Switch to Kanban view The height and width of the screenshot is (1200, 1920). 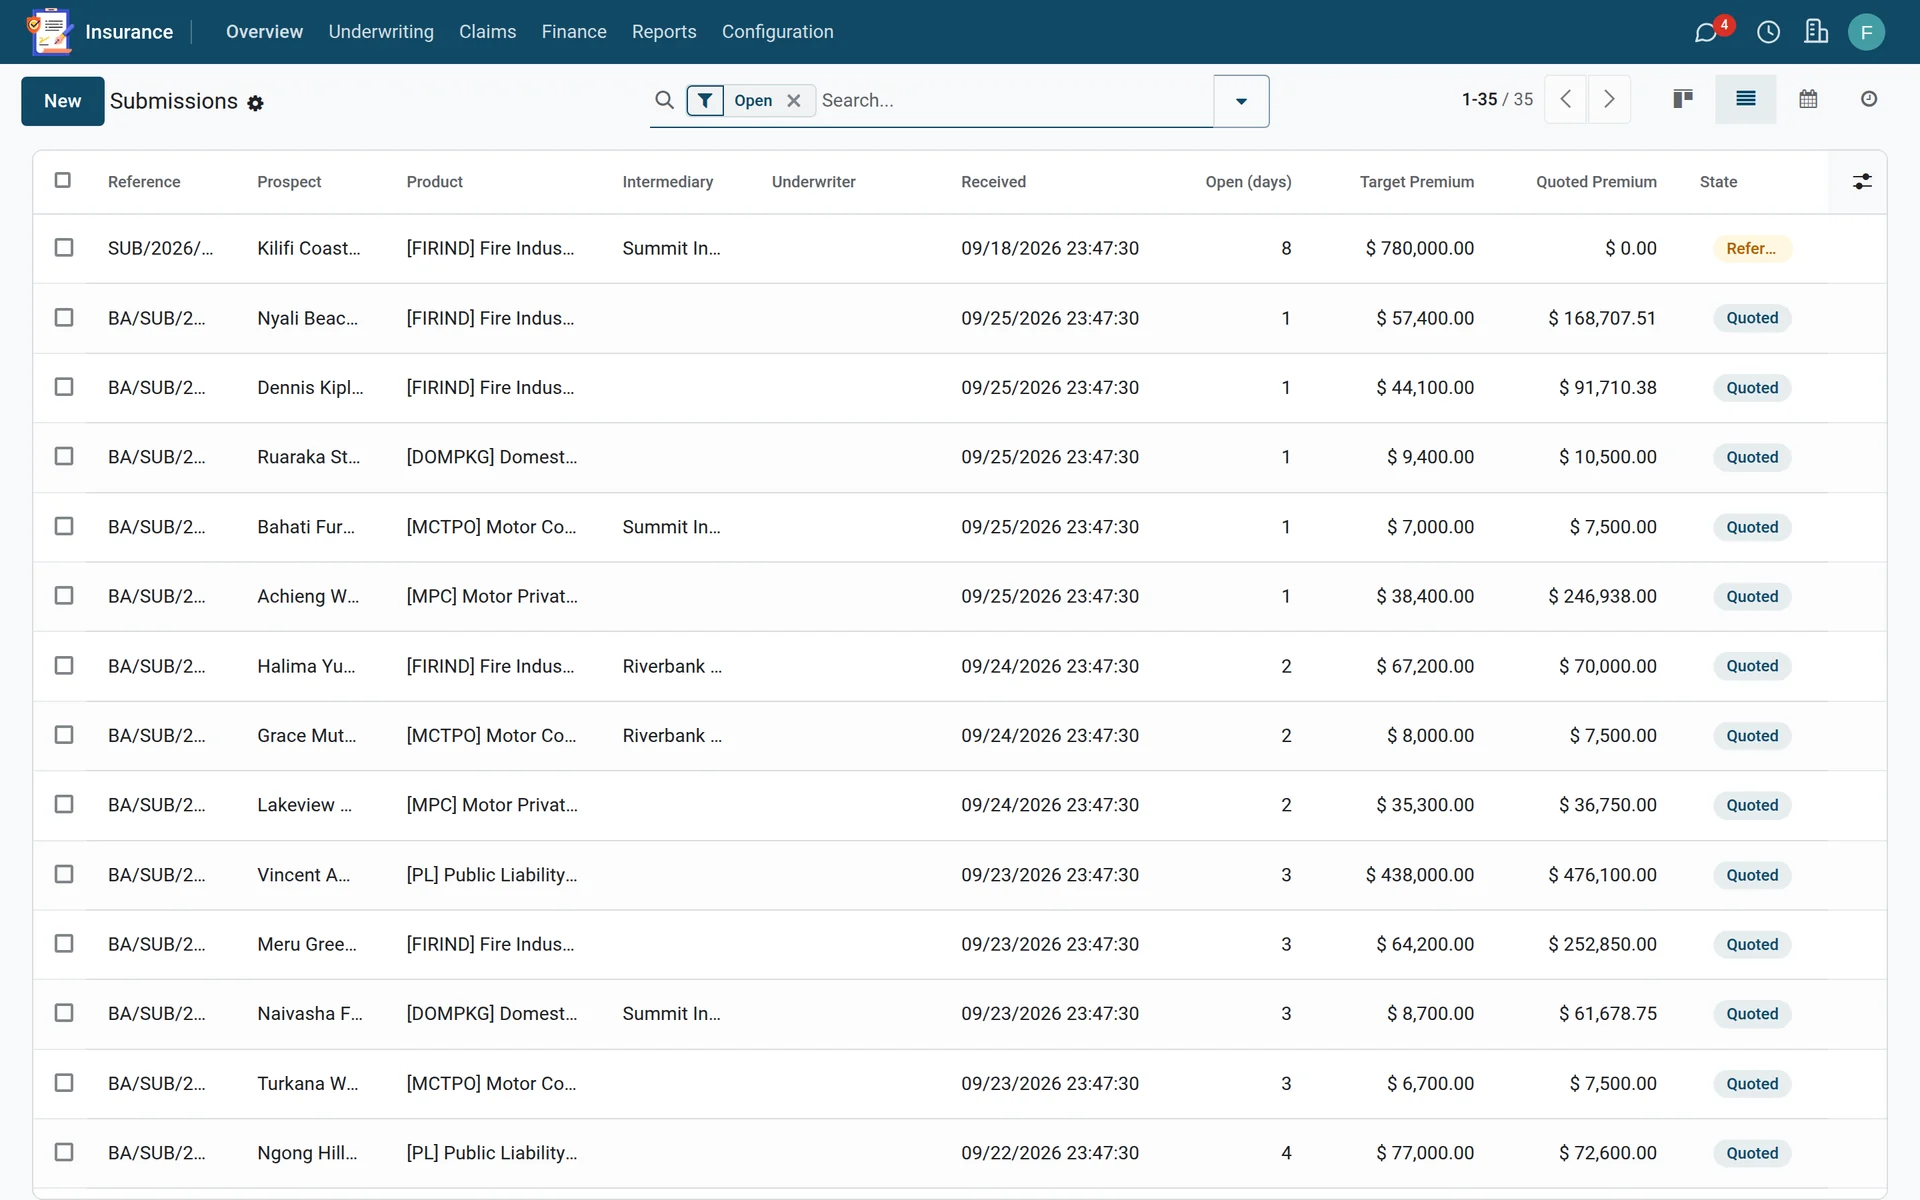pyautogui.click(x=1683, y=99)
